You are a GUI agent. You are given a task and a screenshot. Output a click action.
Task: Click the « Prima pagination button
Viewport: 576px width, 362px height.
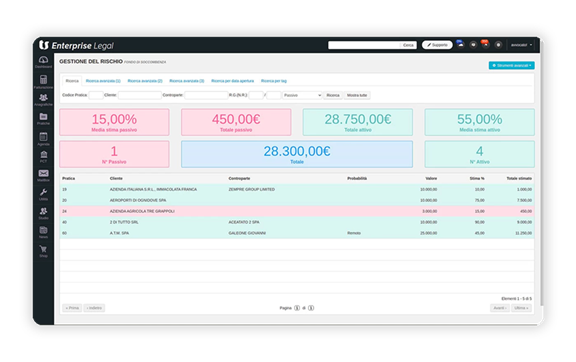click(x=72, y=308)
